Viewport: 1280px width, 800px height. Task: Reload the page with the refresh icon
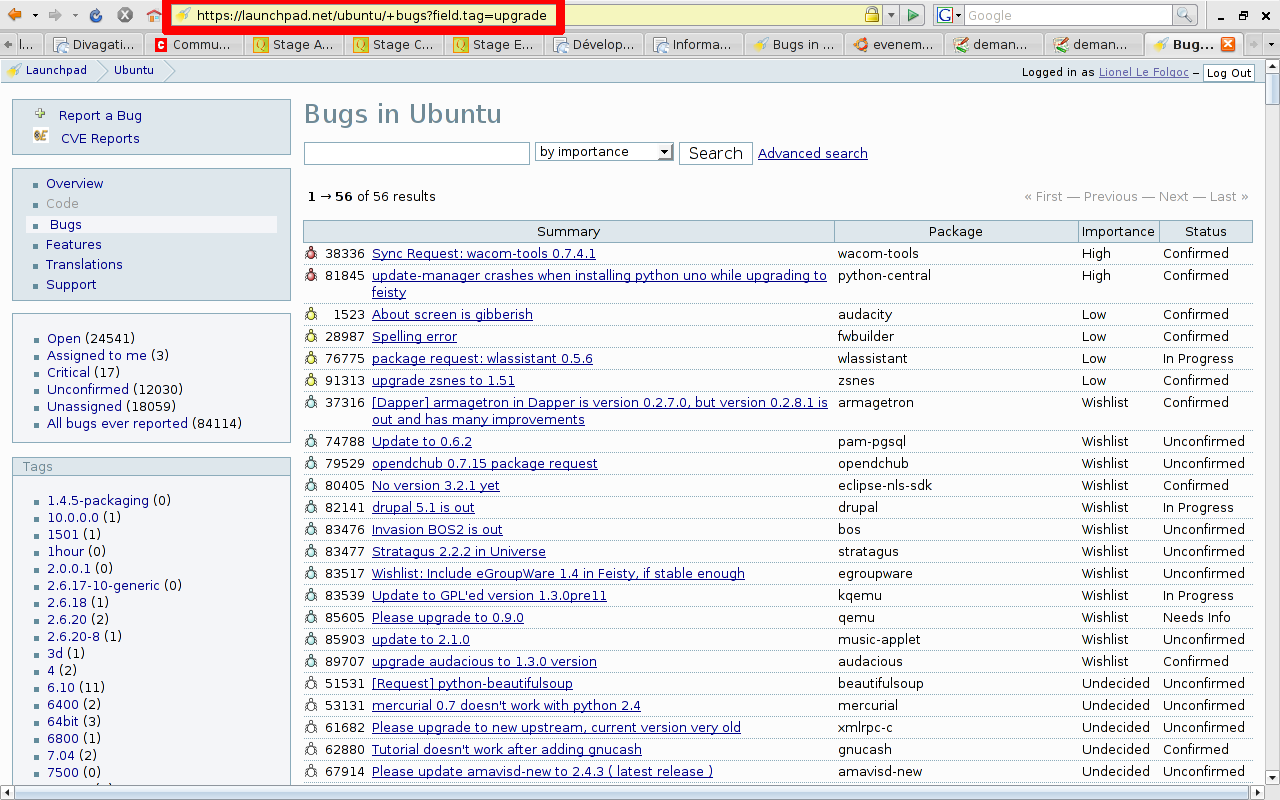(x=96, y=15)
